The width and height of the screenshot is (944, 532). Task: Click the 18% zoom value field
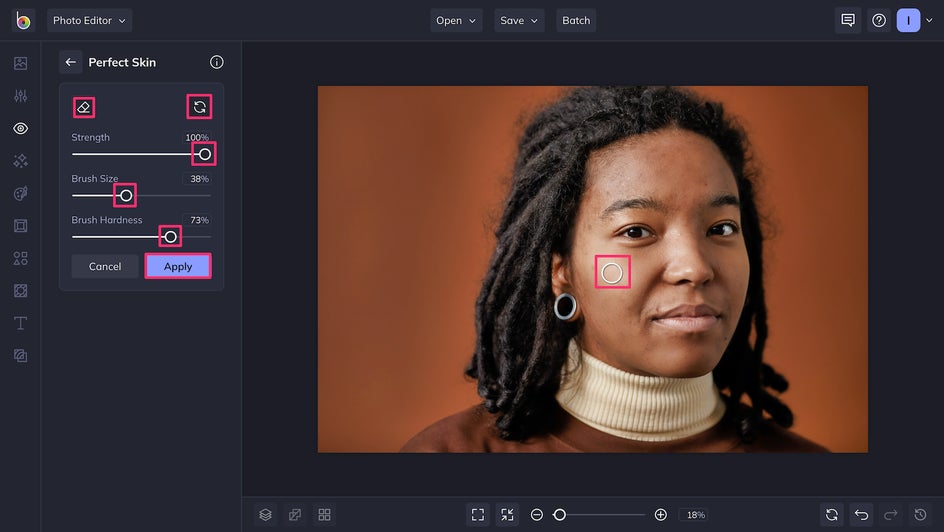(x=695, y=515)
